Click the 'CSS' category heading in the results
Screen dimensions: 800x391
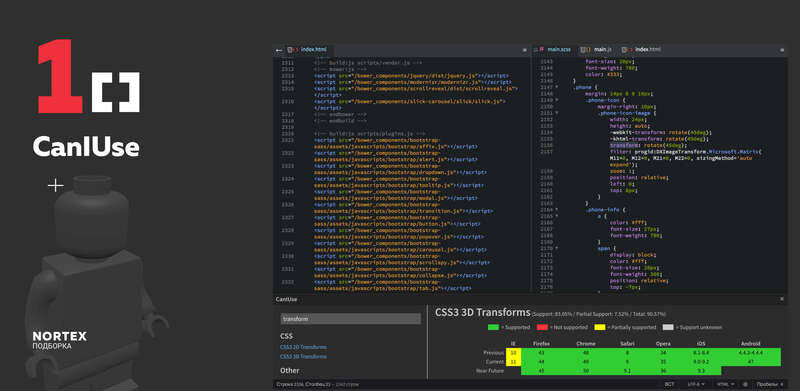coord(287,336)
